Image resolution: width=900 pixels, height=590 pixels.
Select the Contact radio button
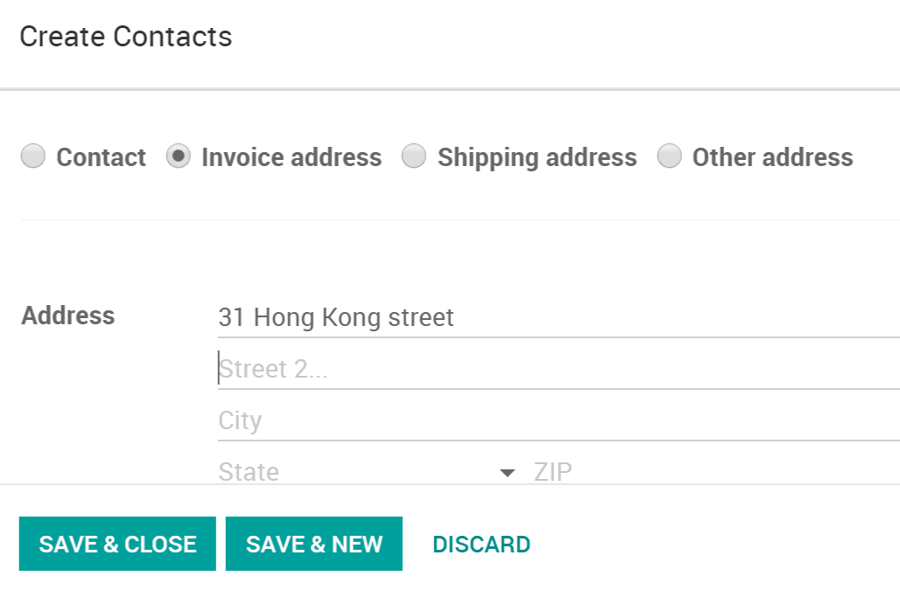click(x=33, y=156)
